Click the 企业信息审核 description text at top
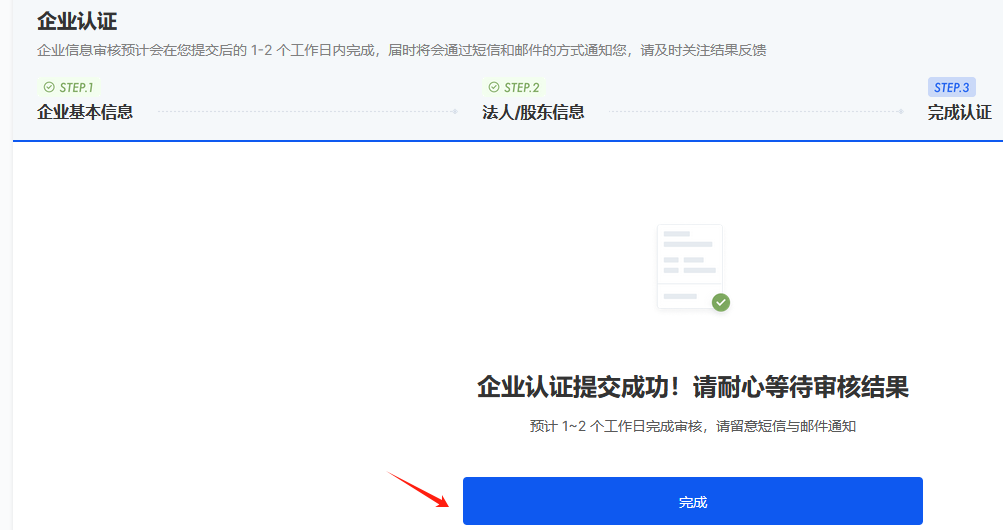The height and width of the screenshot is (530, 1003). click(400, 50)
